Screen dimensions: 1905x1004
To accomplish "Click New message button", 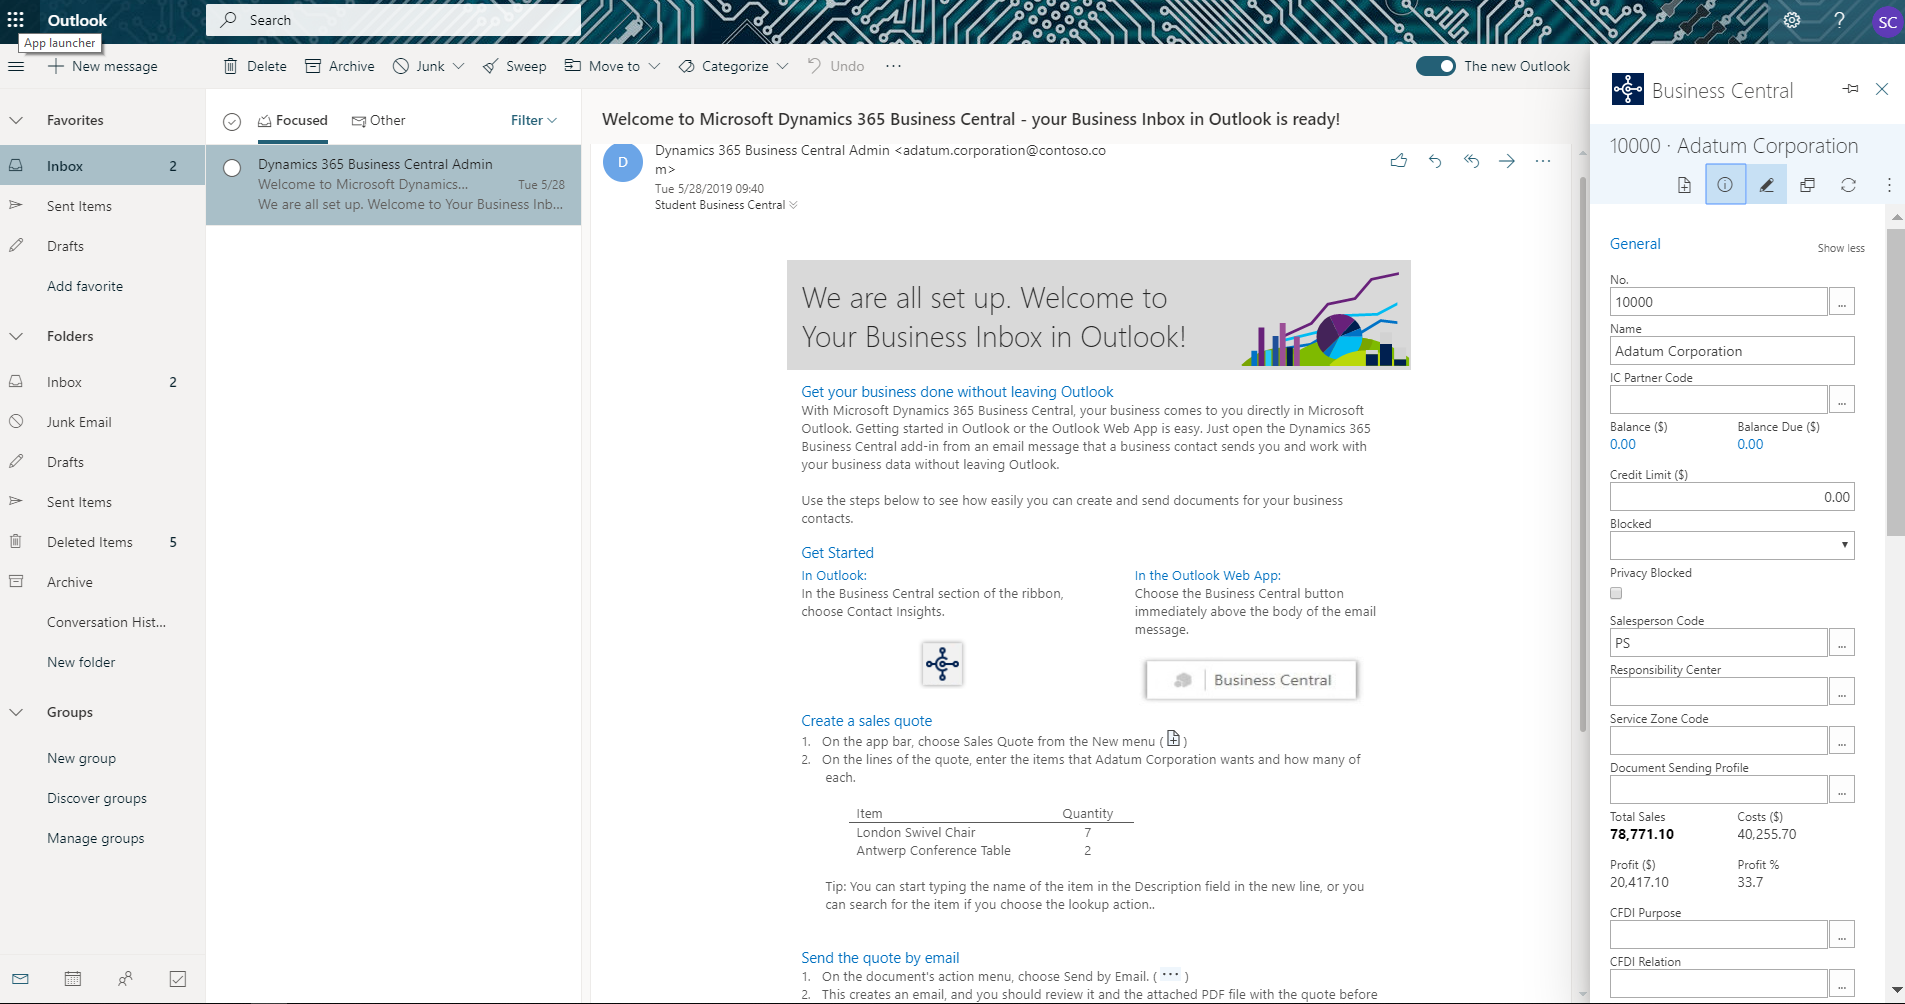I will point(103,66).
